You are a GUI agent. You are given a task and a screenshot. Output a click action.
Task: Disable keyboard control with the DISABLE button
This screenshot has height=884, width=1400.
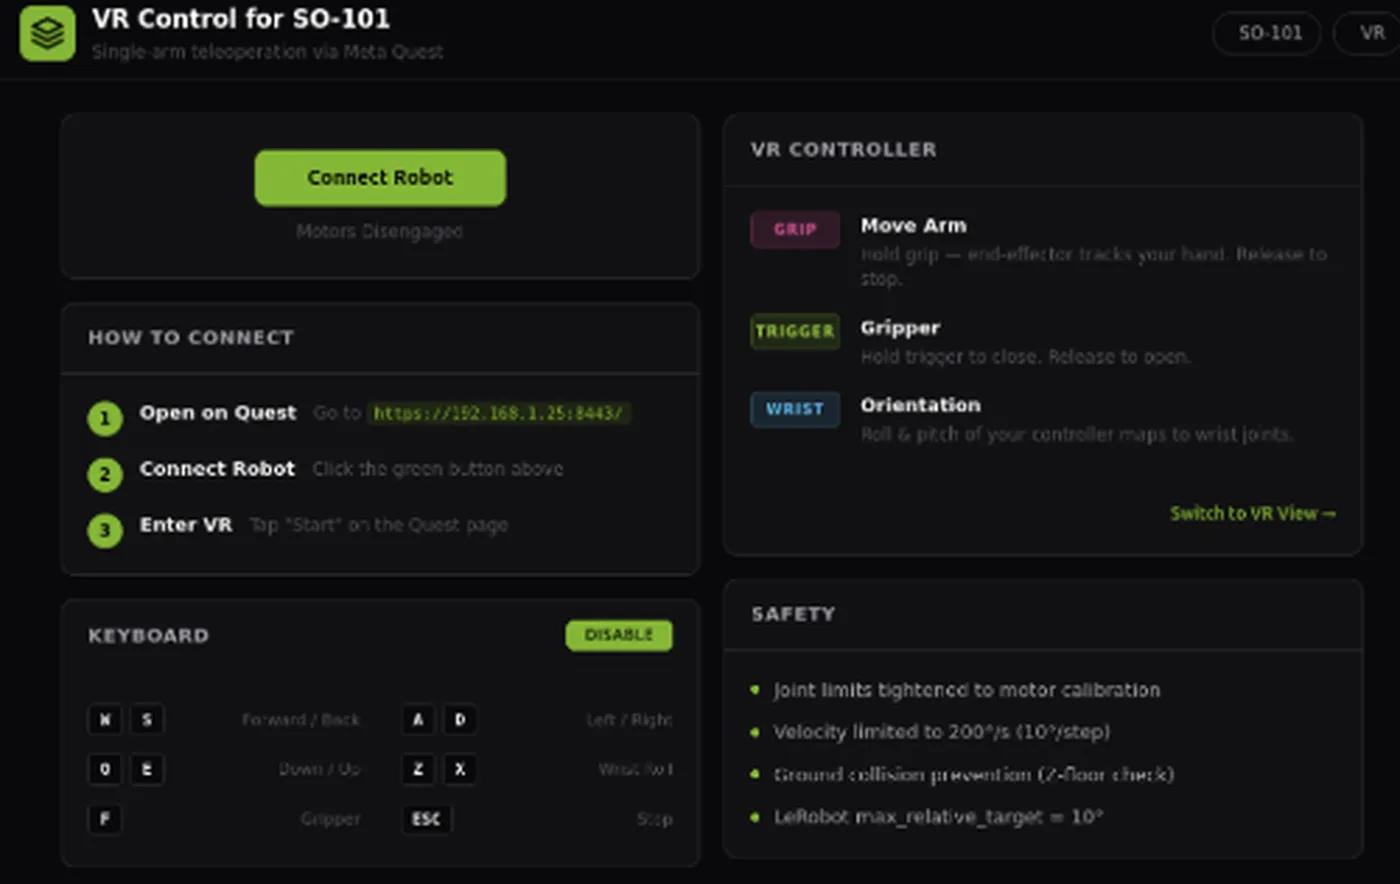coord(619,635)
